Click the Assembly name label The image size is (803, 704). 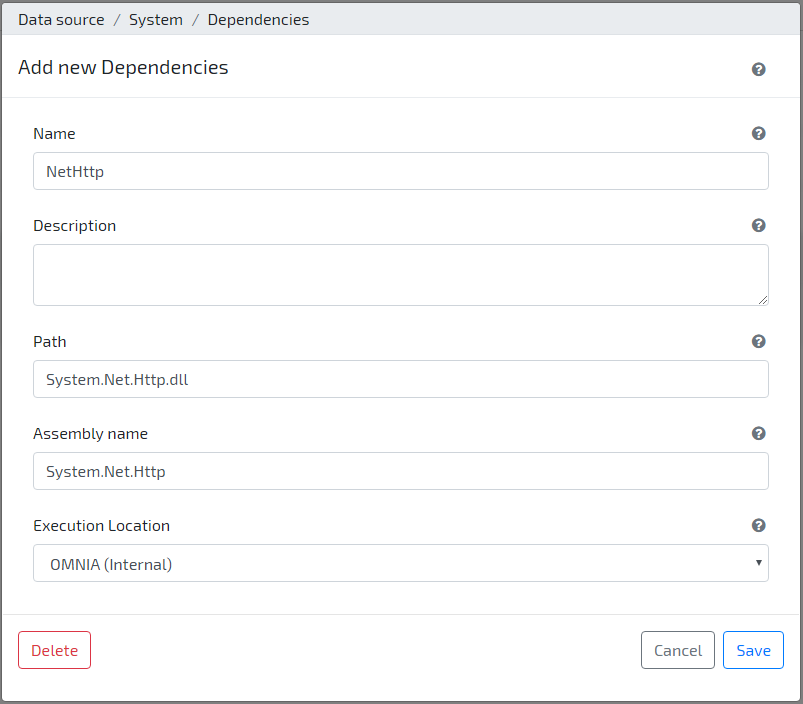(91, 434)
